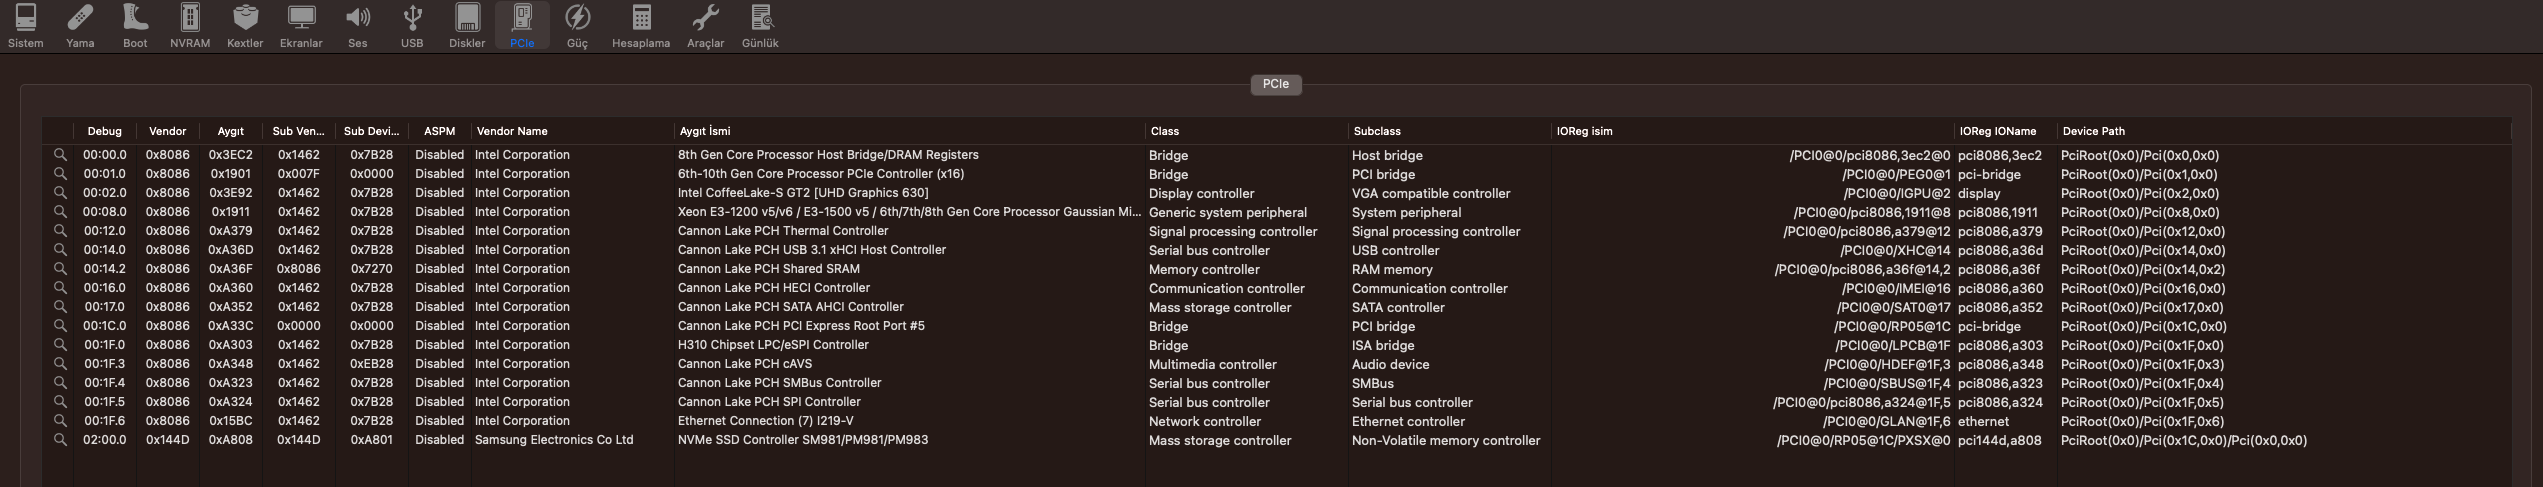The width and height of the screenshot is (2543, 487).
Task: Open the Güç power section
Action: coord(577,25)
